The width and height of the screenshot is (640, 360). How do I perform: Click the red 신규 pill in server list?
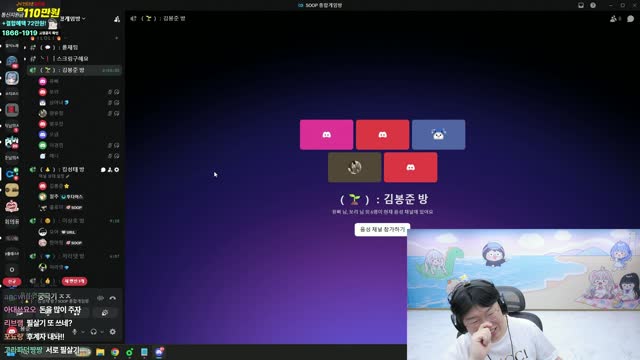point(12,282)
